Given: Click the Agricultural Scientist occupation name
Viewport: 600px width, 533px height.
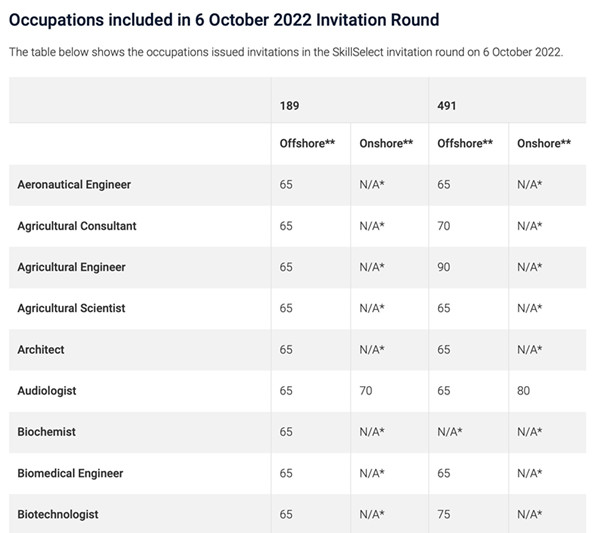Looking at the screenshot, I should [71, 308].
